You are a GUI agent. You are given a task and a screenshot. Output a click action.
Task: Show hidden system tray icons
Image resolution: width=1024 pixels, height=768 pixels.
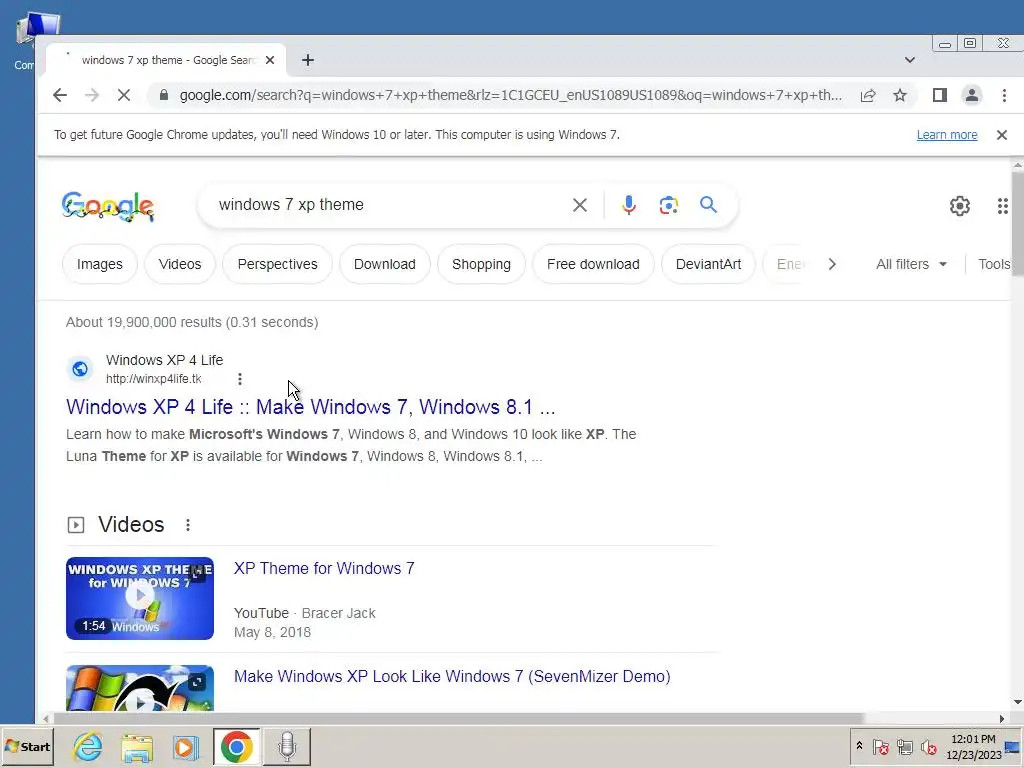pos(859,746)
